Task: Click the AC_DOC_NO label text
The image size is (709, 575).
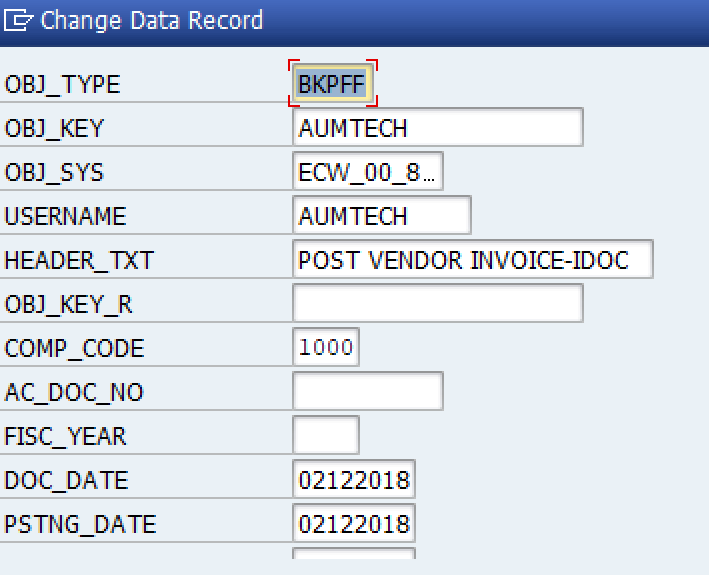Action: click(74, 393)
